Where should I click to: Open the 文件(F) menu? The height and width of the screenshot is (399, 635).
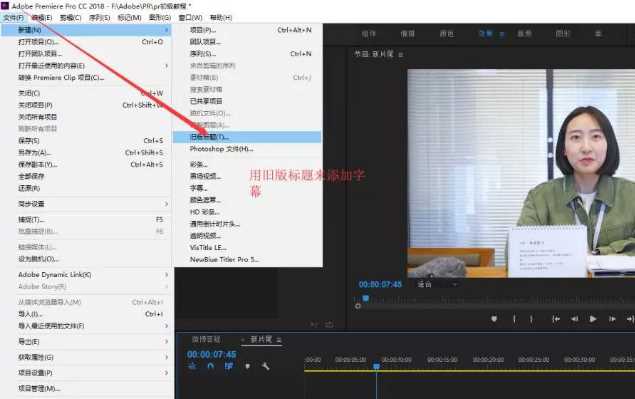13,18
